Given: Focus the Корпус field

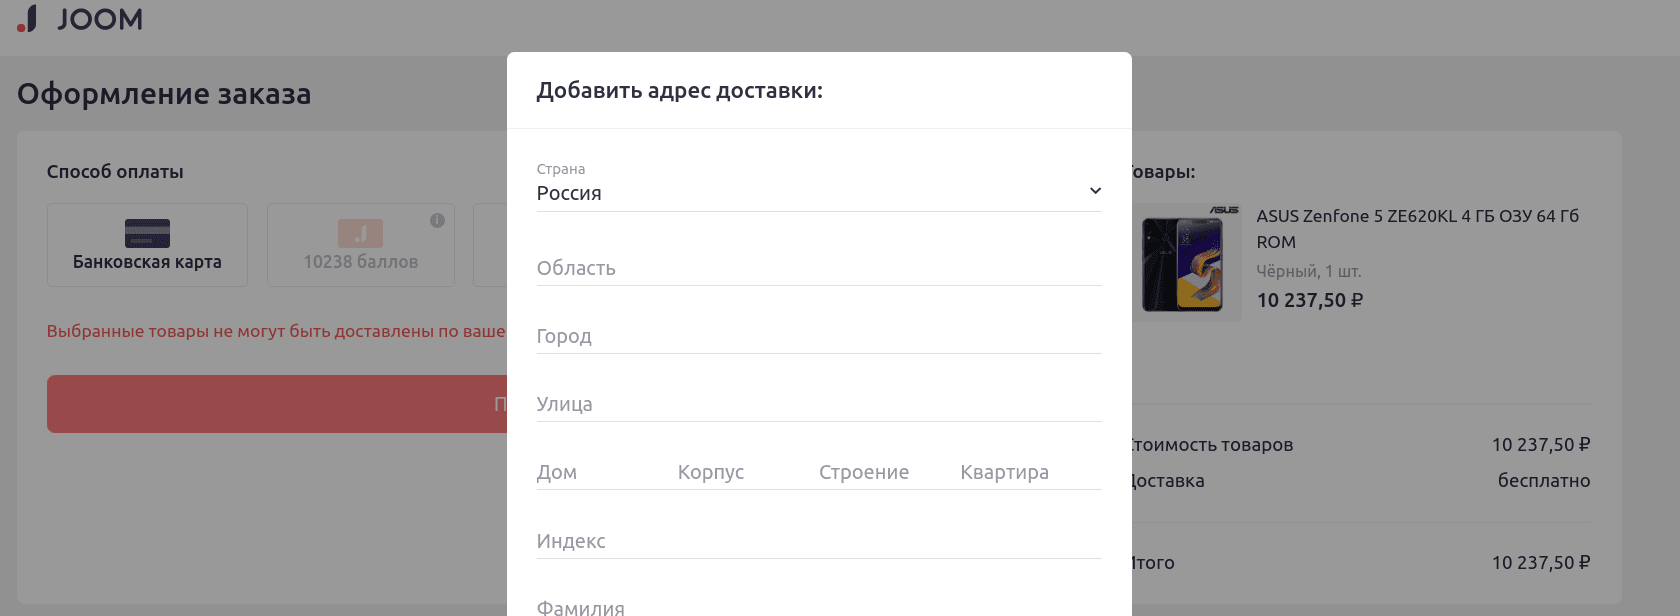Looking at the screenshot, I should point(741,472).
